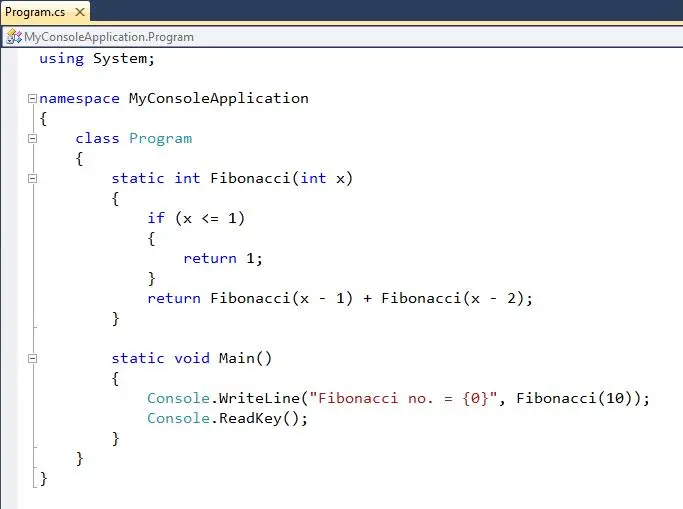Click the 'Main()' method name
This screenshot has height=509, width=683.
coord(245,358)
